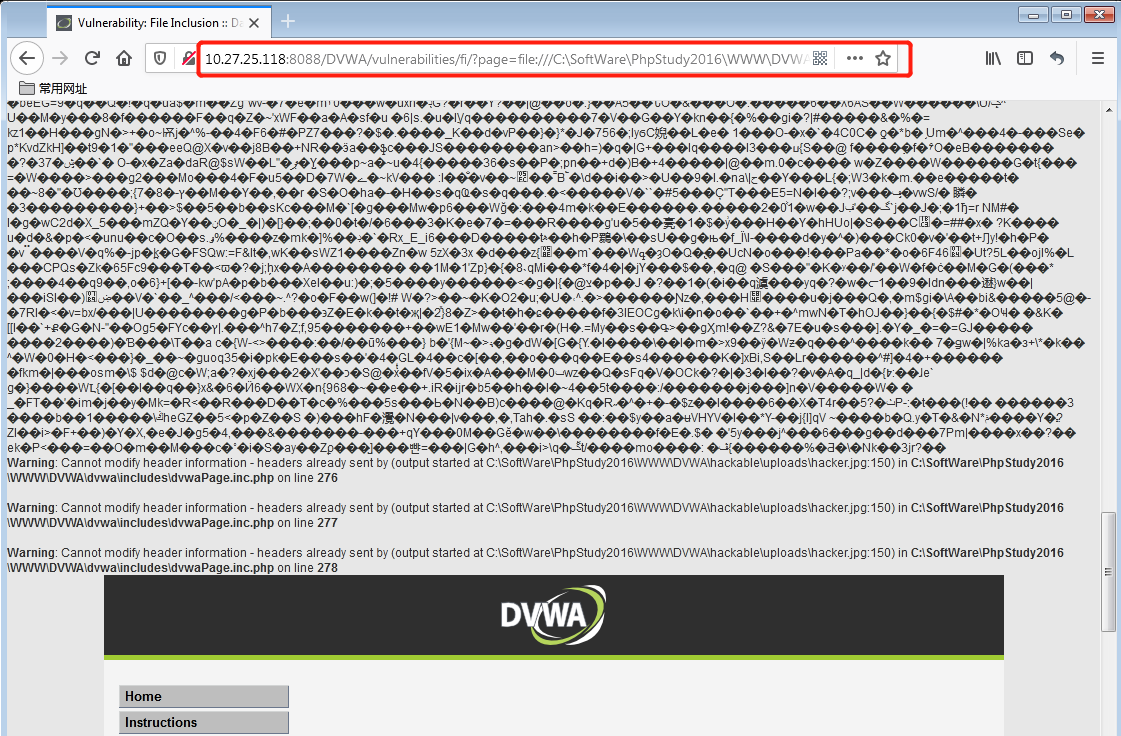Open the tracking protection shield
Viewport: 1121px width, 736px height.
160,58
